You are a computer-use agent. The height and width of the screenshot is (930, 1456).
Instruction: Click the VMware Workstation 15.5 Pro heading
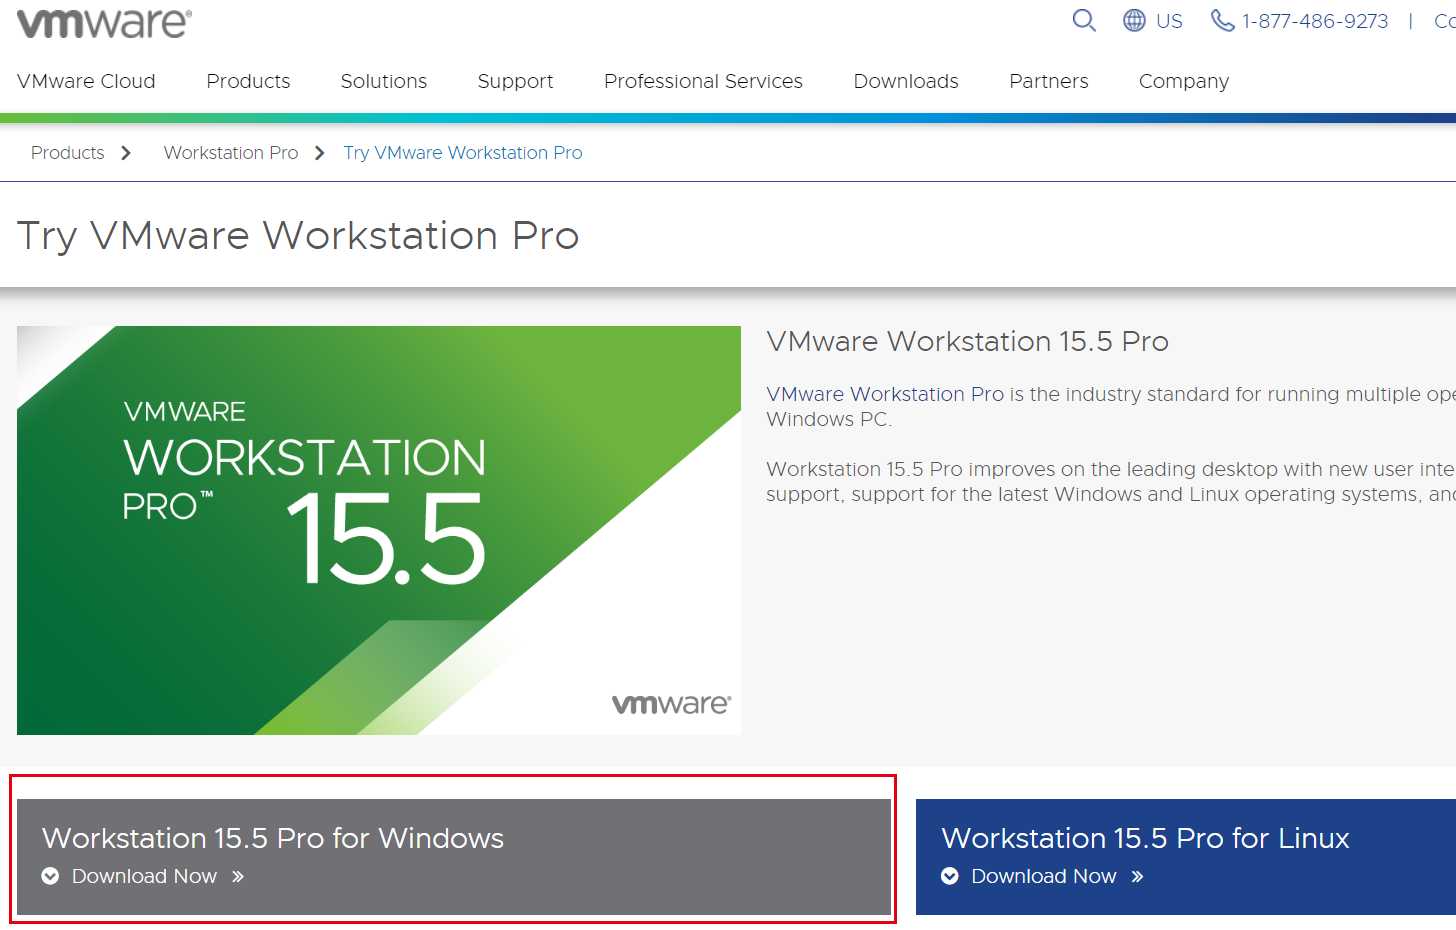[967, 341]
